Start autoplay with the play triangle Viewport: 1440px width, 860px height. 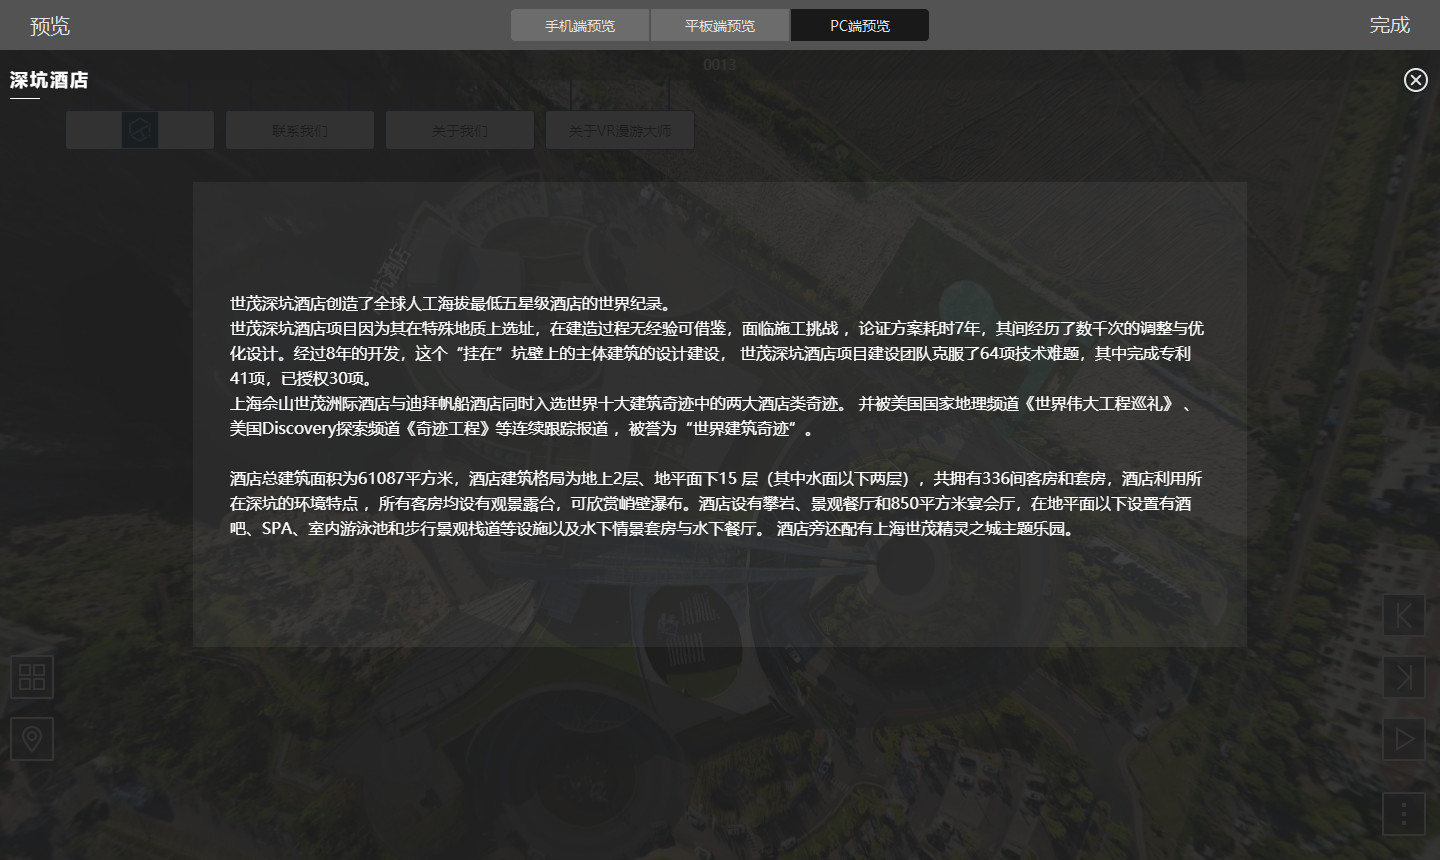pyautogui.click(x=1403, y=739)
